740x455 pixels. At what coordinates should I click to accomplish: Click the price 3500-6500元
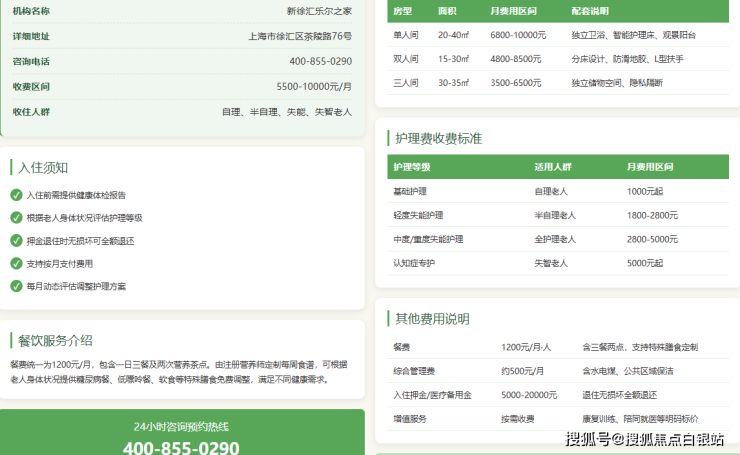tap(515, 83)
